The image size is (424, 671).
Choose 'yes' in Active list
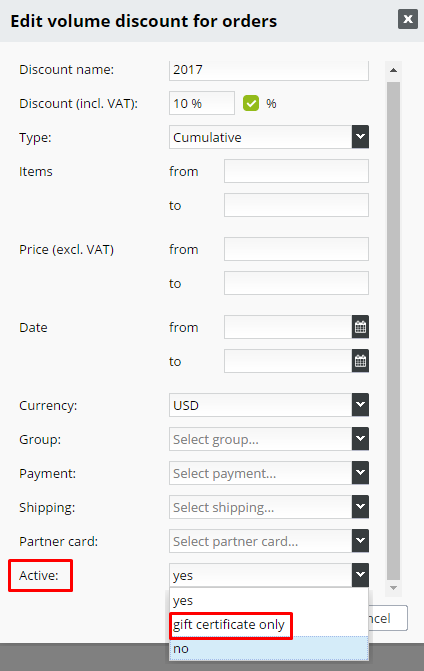click(269, 600)
